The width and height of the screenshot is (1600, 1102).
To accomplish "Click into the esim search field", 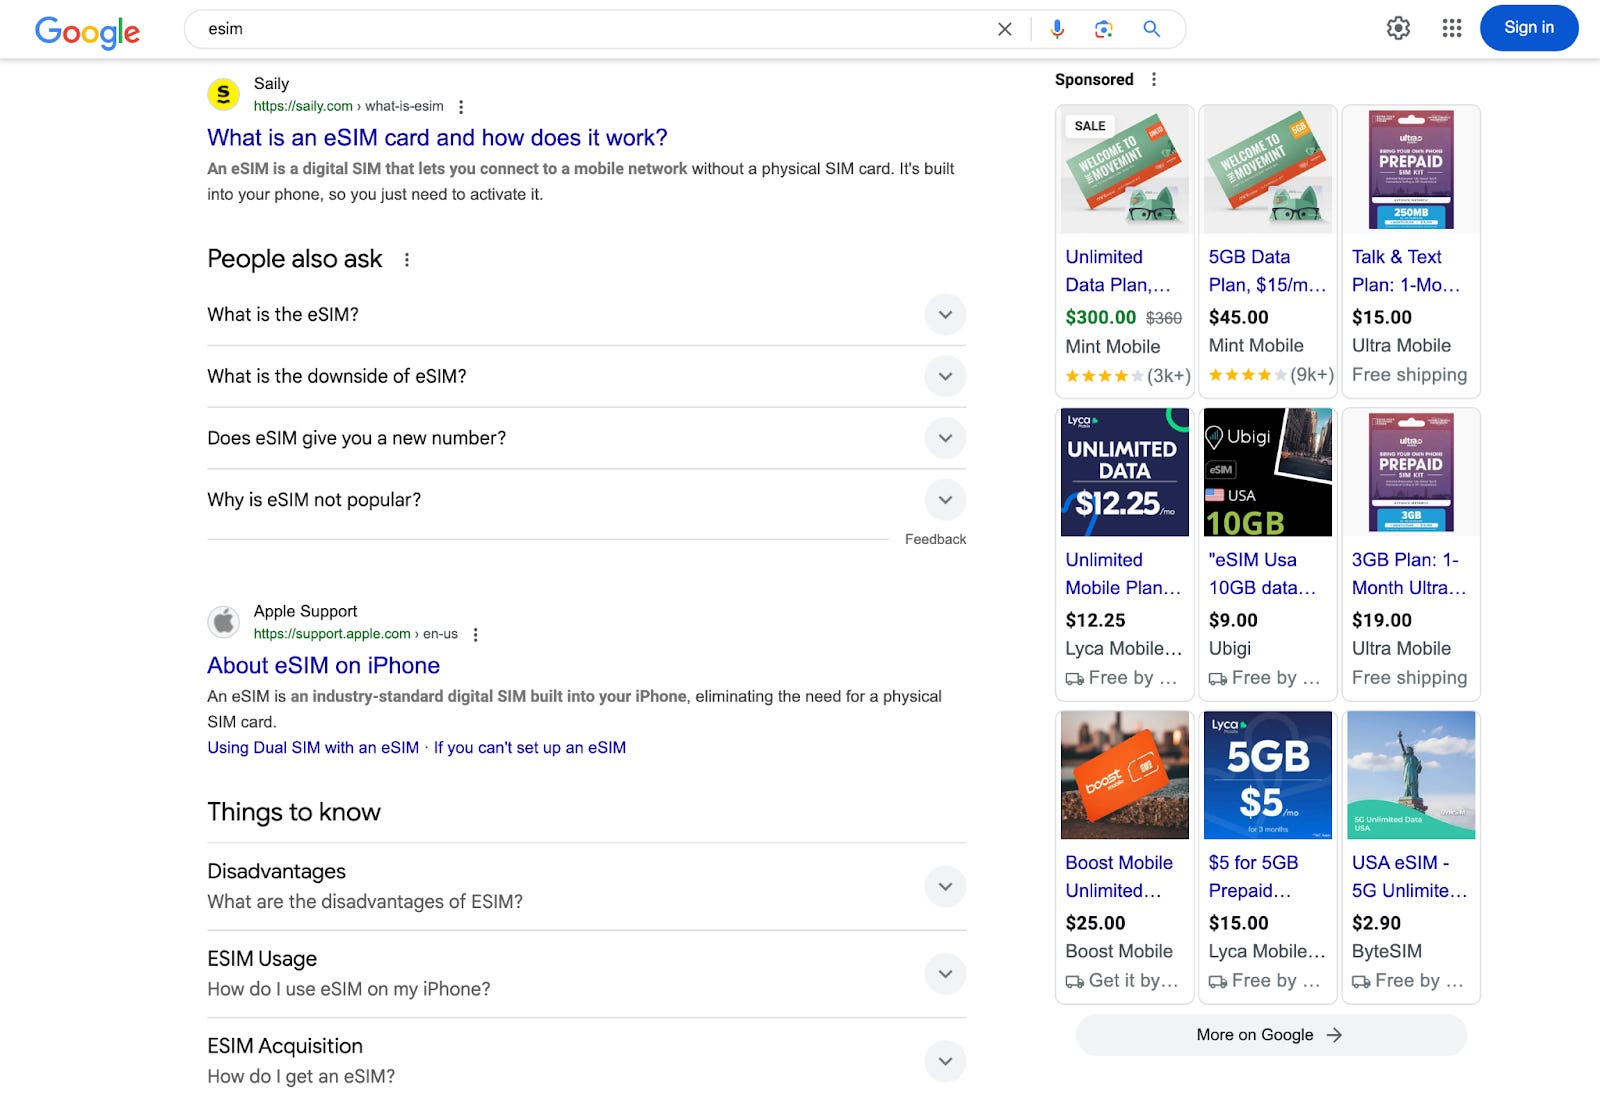I will coord(590,29).
